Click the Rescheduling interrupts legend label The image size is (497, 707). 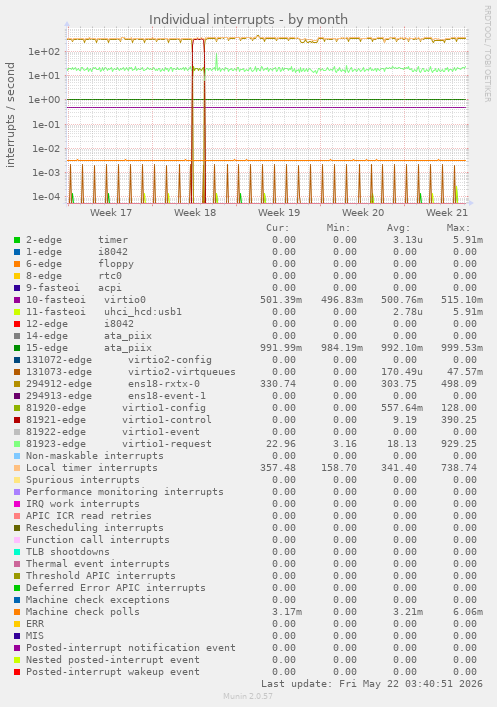[95, 528]
